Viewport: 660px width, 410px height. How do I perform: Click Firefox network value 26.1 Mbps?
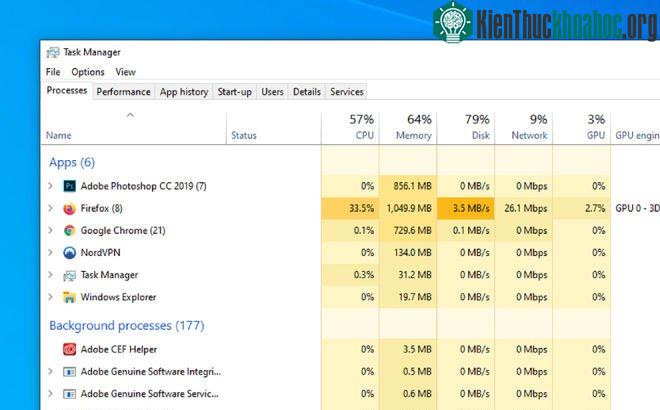coord(526,208)
